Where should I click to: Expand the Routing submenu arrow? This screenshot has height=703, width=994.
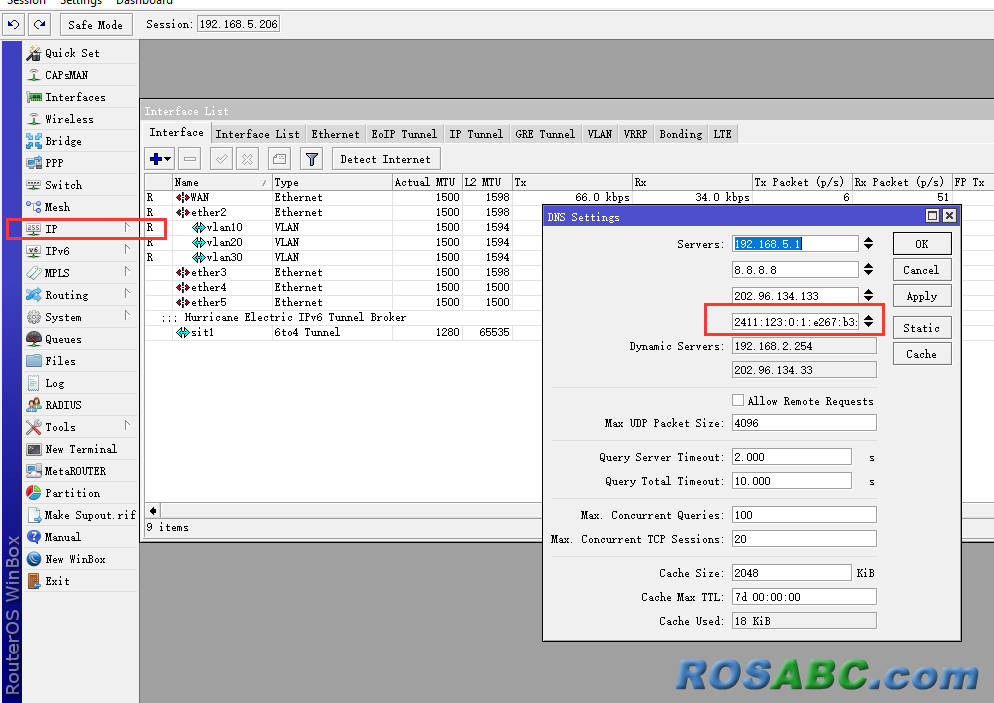(x=127, y=295)
